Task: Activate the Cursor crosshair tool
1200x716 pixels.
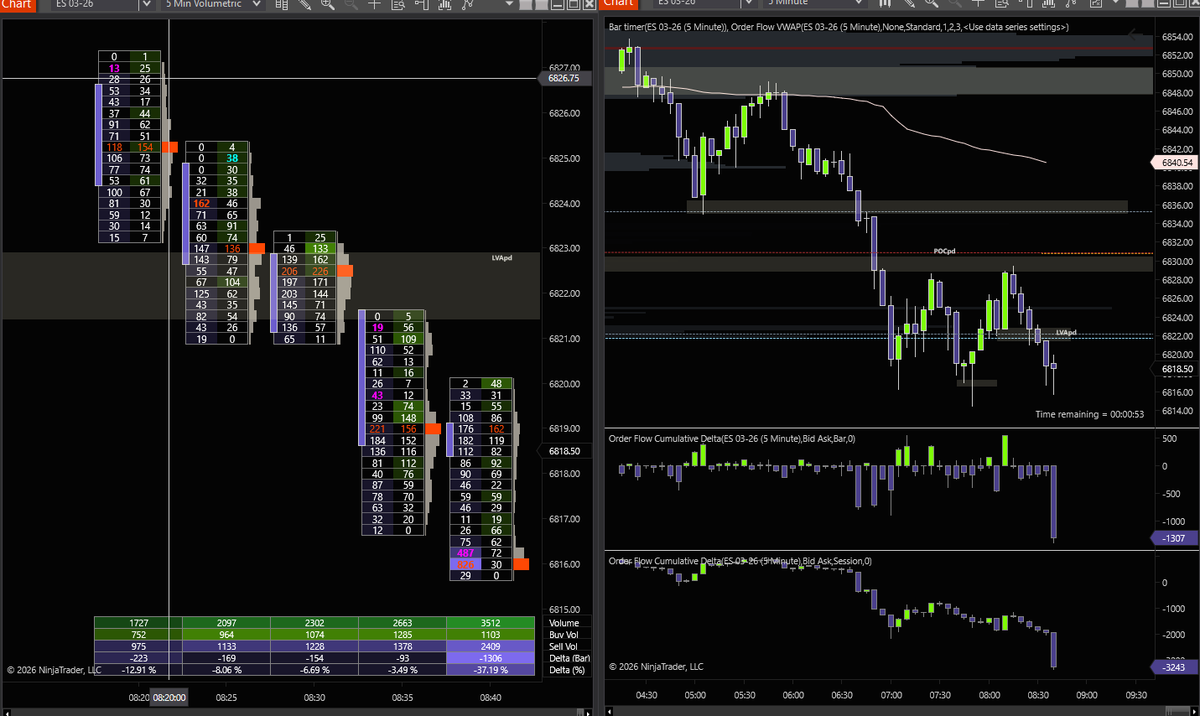Action: 375,5
